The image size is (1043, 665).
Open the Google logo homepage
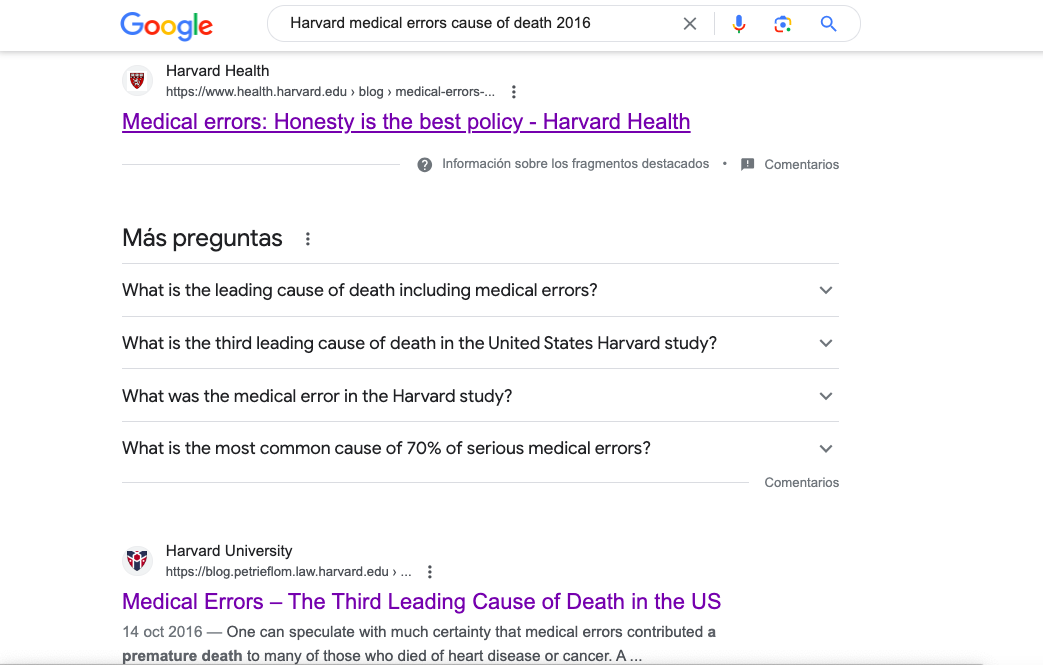click(166, 25)
